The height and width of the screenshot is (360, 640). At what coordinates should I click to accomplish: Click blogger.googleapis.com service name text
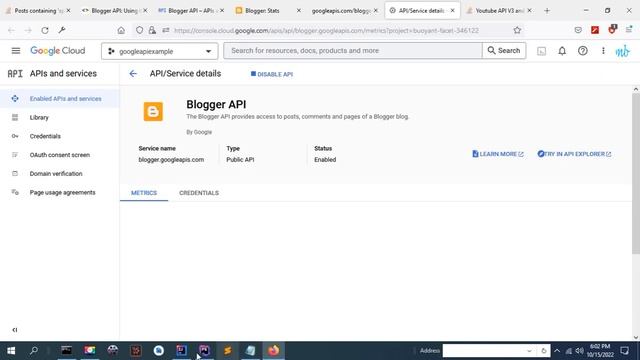pyautogui.click(x=171, y=160)
